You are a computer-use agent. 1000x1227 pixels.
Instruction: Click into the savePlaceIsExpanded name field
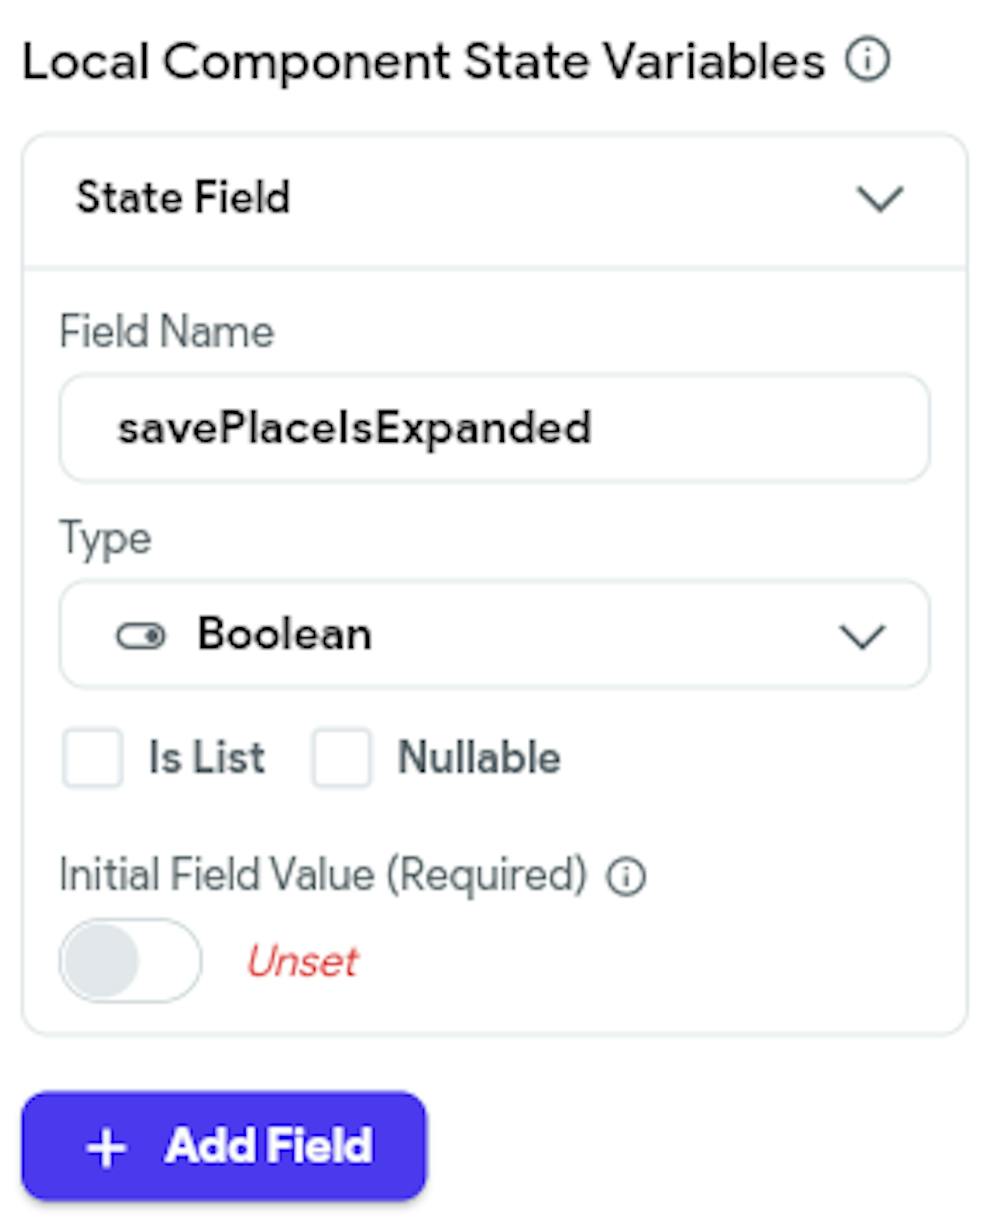click(x=495, y=428)
